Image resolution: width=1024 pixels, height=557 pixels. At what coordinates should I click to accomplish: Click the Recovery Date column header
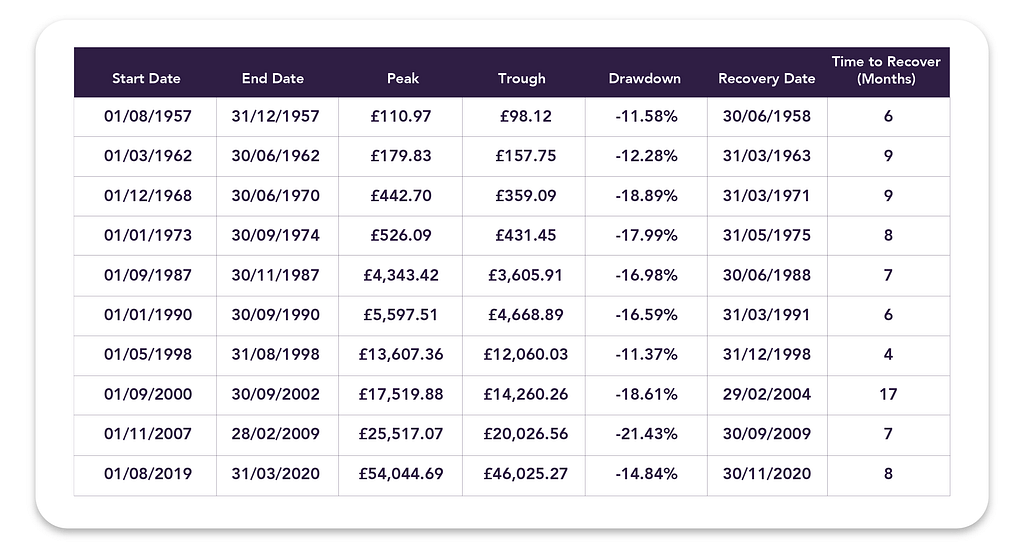click(767, 78)
